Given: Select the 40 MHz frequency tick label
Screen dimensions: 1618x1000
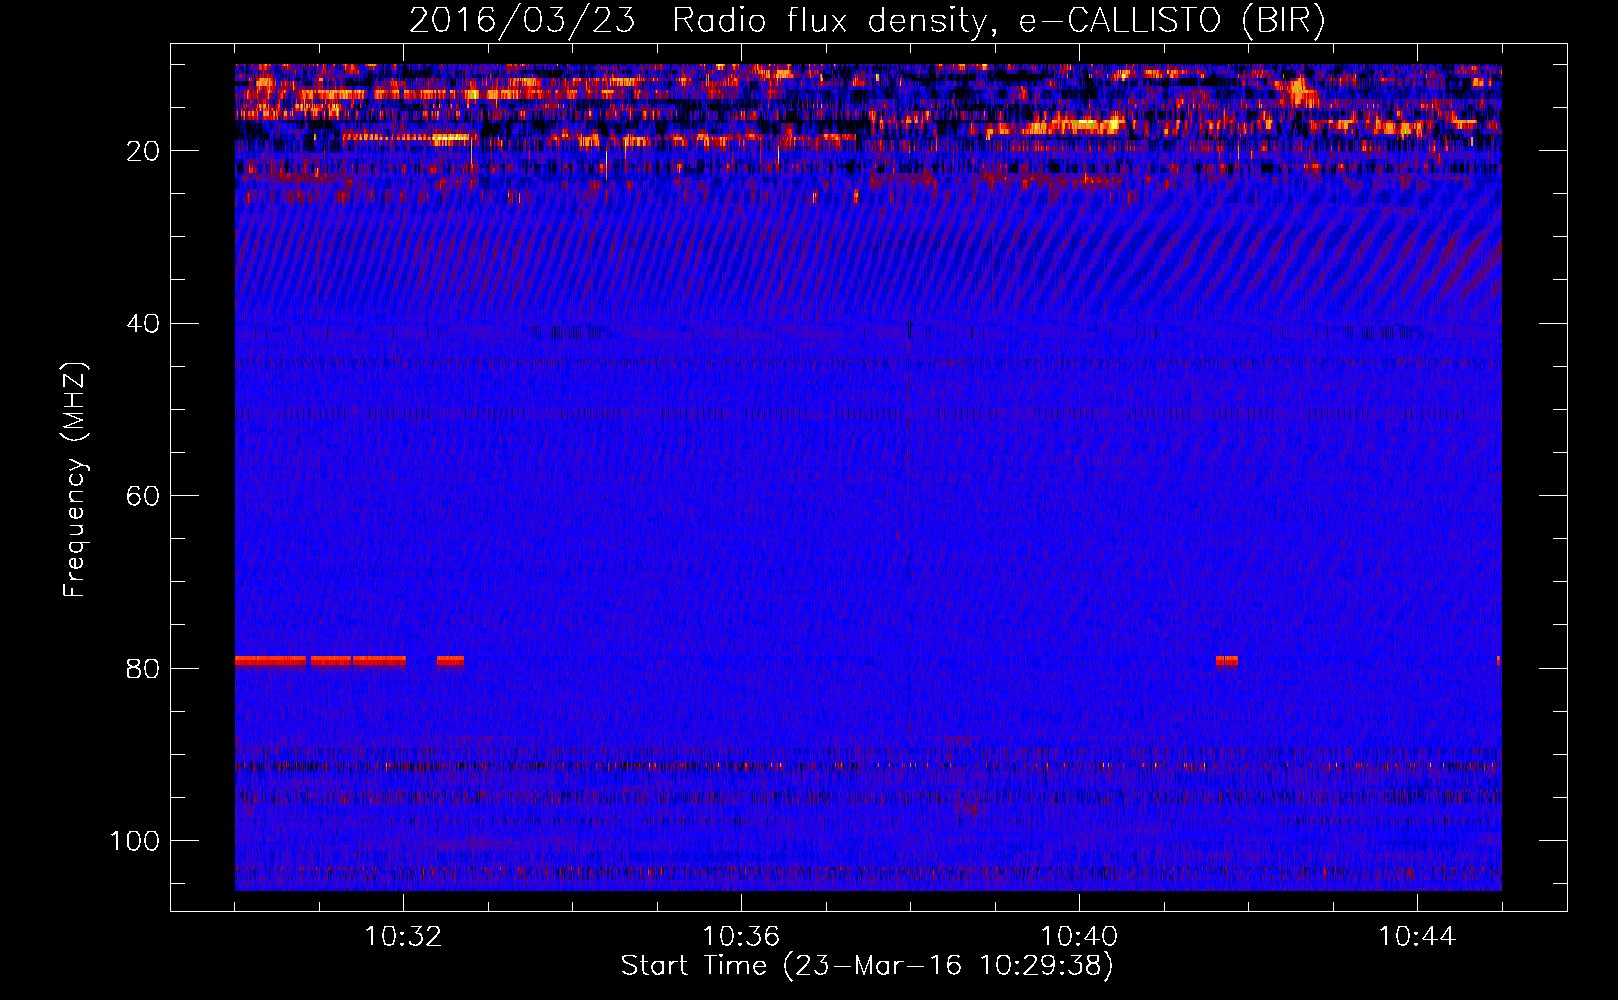Looking at the screenshot, I should coord(143,323).
